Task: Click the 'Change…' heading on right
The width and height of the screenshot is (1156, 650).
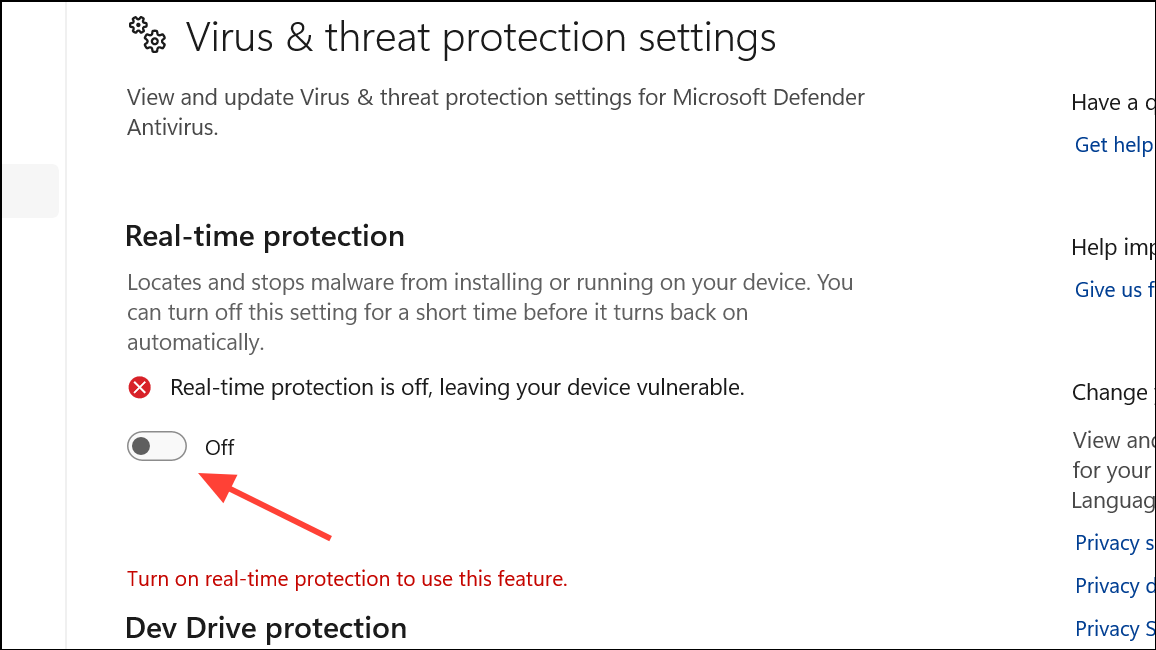Action: pyautogui.click(x=1113, y=393)
